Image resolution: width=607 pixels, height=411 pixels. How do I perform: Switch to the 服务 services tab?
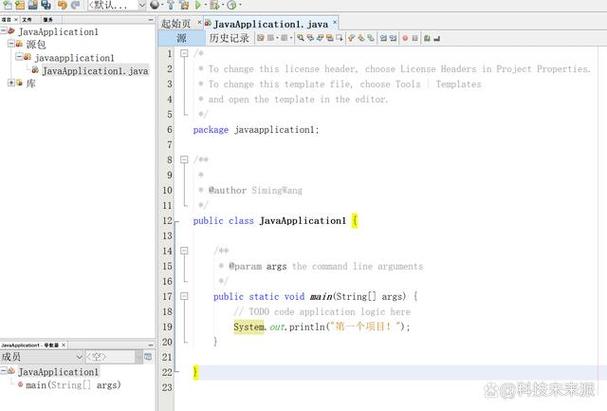(x=48, y=19)
